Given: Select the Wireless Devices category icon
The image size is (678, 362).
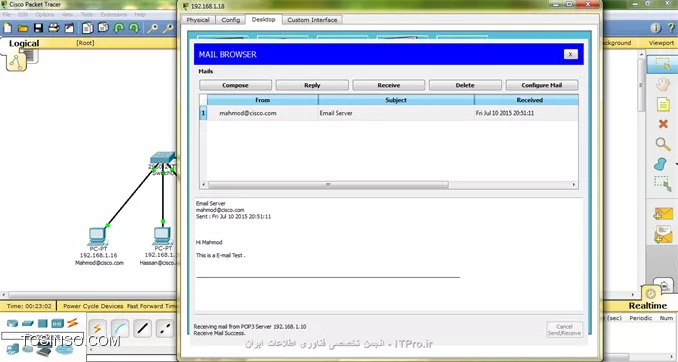Looking at the screenshot, I should pos(57,323).
